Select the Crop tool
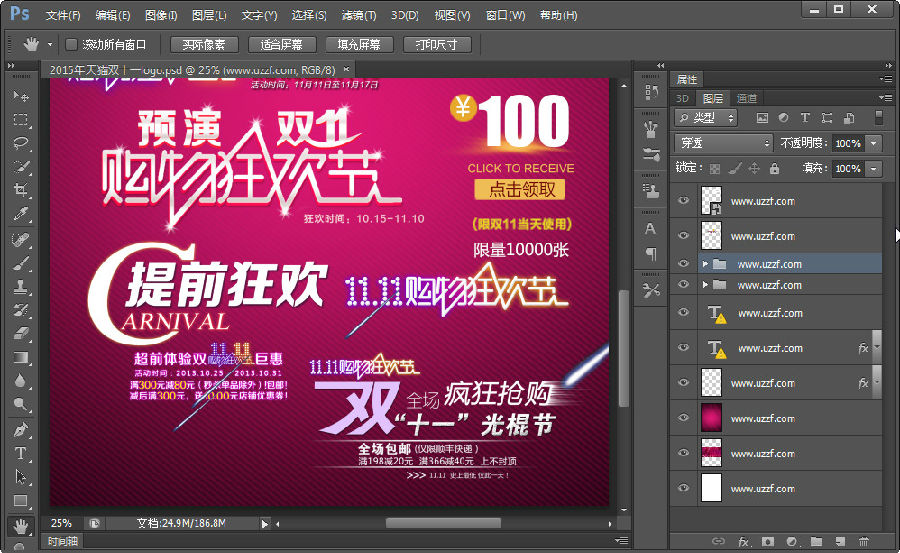Viewport: 900px width, 553px height. coord(21,190)
